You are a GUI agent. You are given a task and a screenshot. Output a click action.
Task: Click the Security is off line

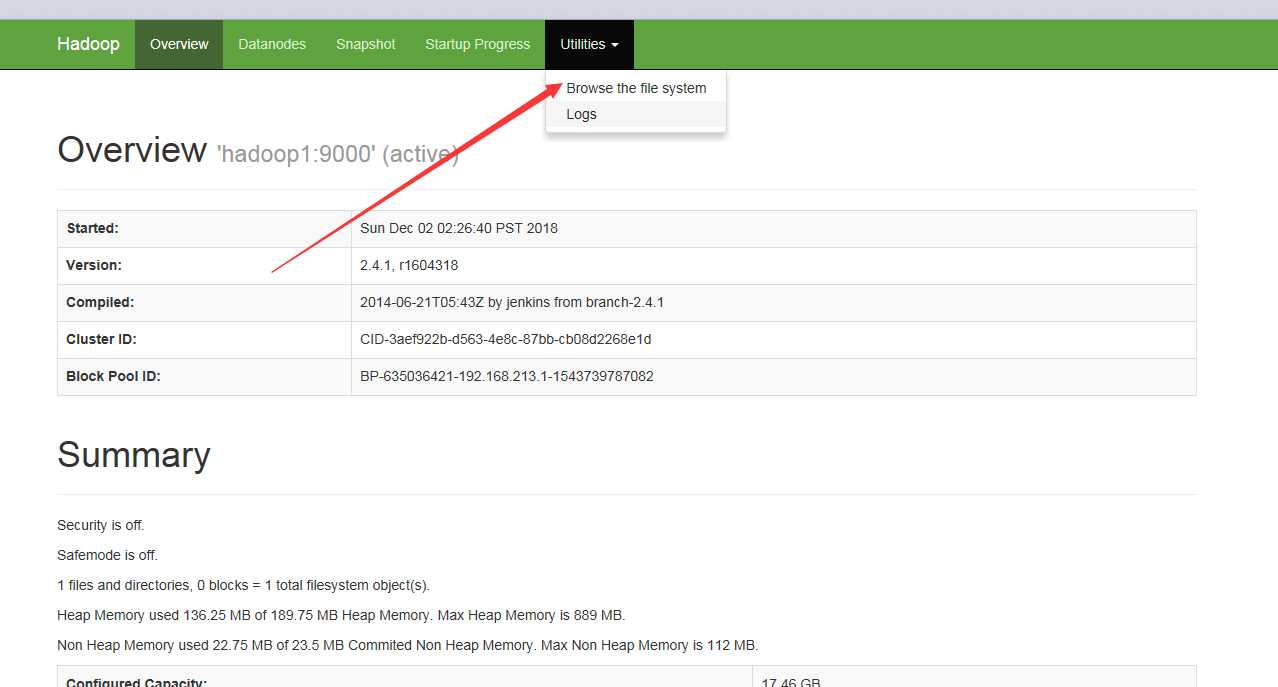(x=101, y=525)
